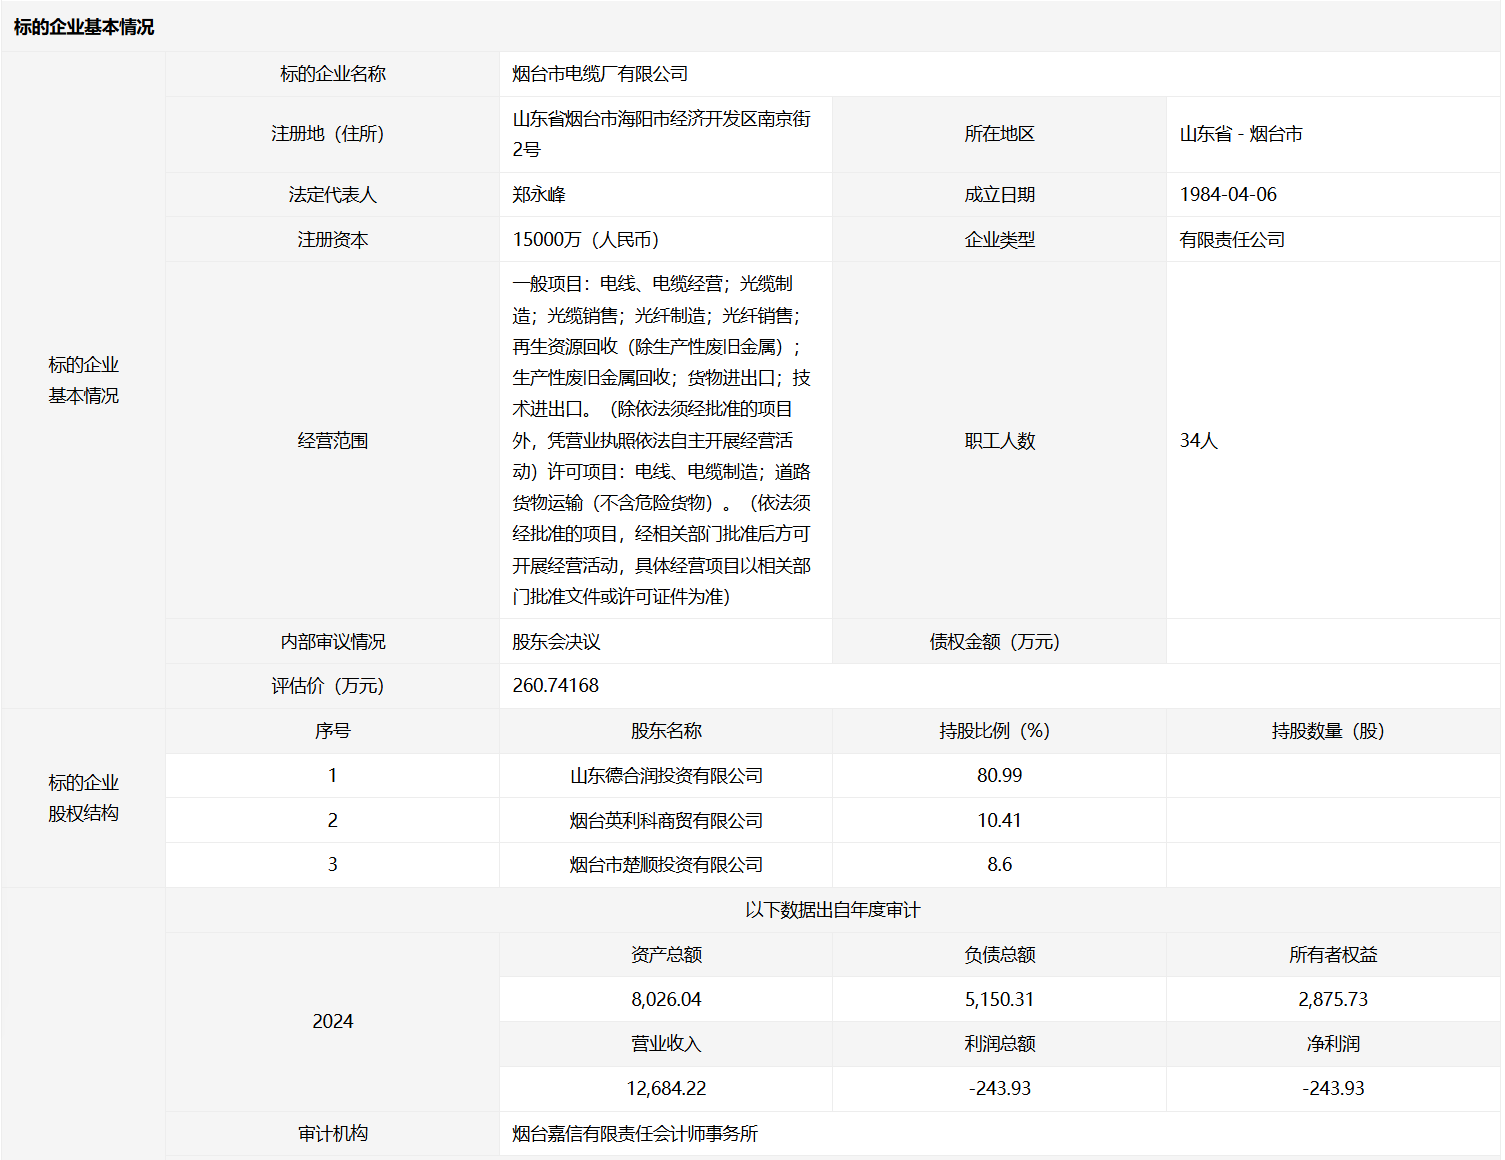This screenshot has width=1505, height=1160.
Task: Click audit firm 烟台嘉信有限责任会计师事务所
Action: 635,1134
